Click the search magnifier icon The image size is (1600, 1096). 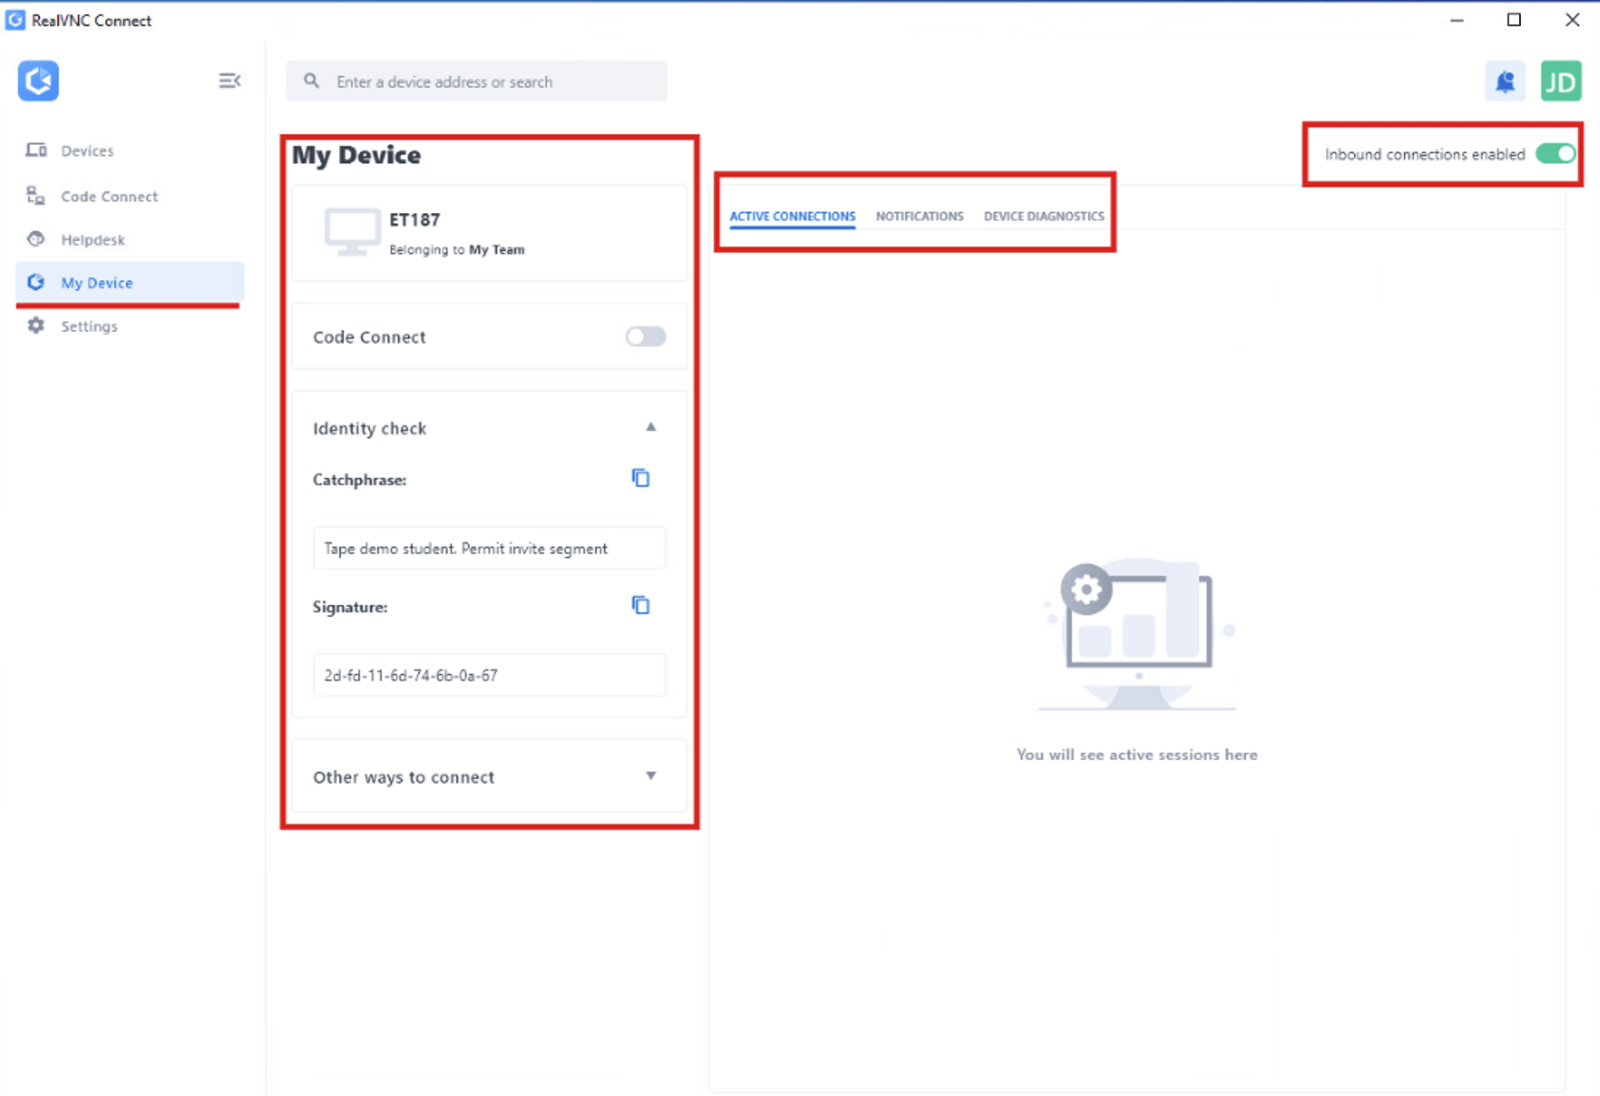[312, 81]
